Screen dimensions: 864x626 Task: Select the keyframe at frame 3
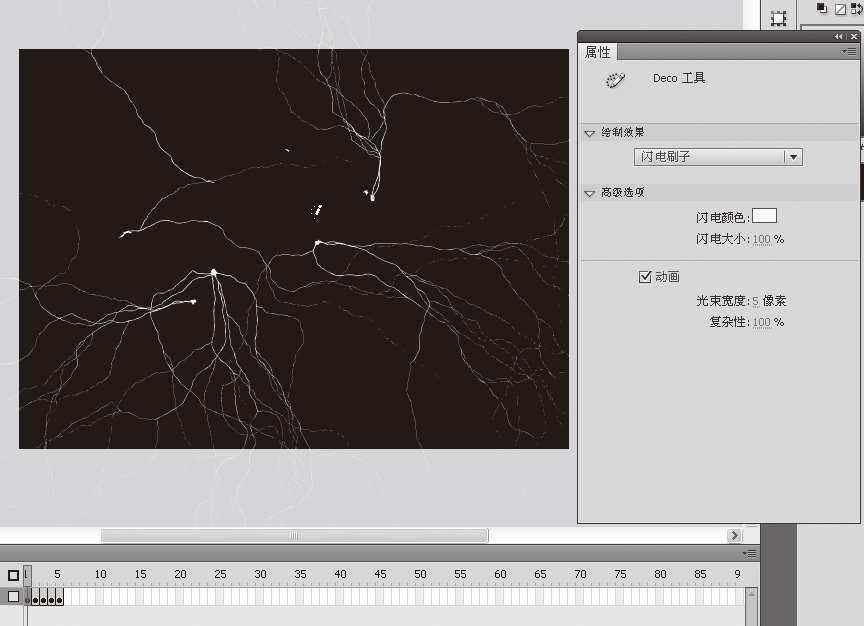click(44, 597)
